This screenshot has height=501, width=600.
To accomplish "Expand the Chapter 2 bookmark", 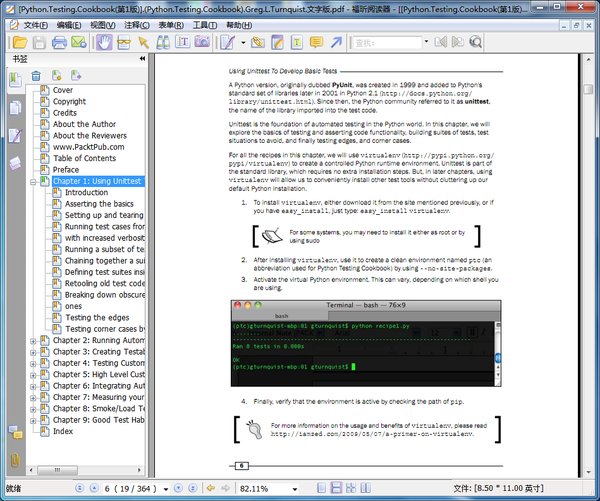I will [x=33, y=341].
